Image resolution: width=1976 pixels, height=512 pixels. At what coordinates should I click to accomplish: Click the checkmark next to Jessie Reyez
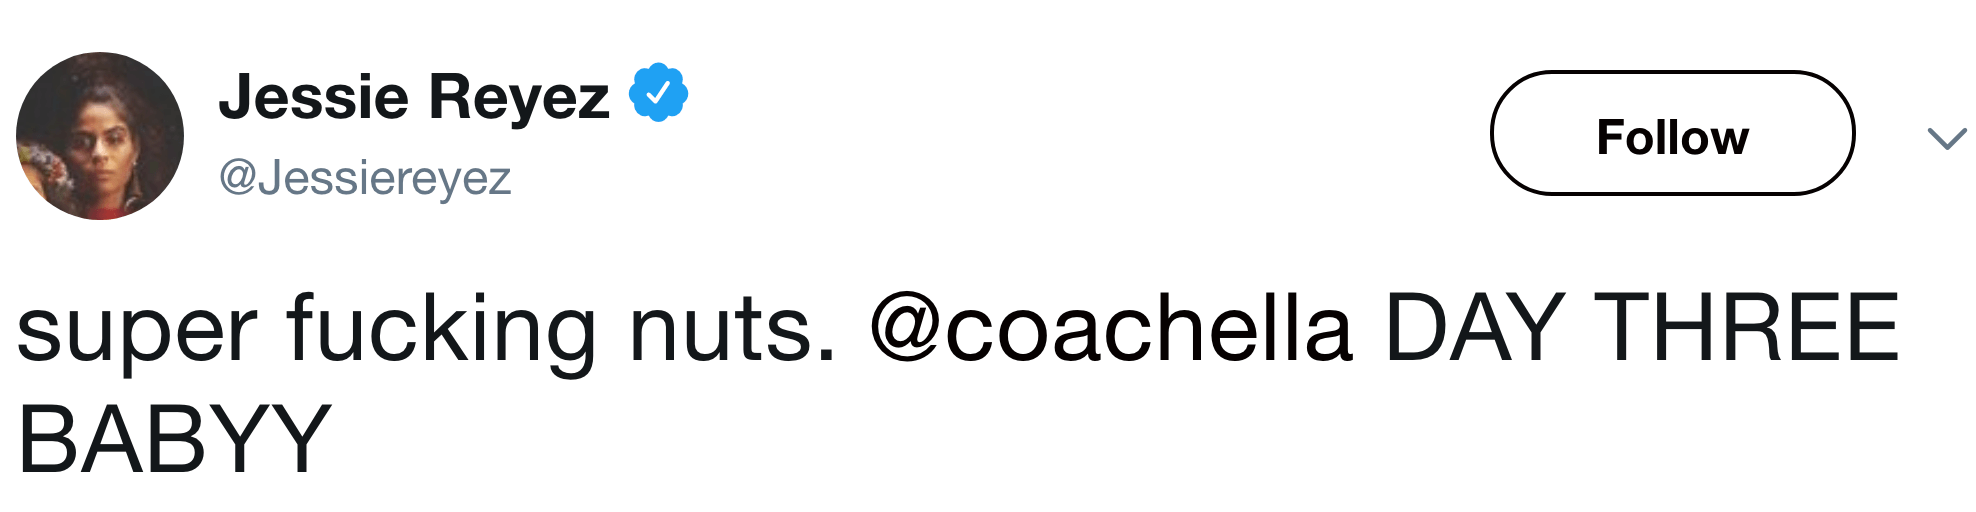(657, 93)
